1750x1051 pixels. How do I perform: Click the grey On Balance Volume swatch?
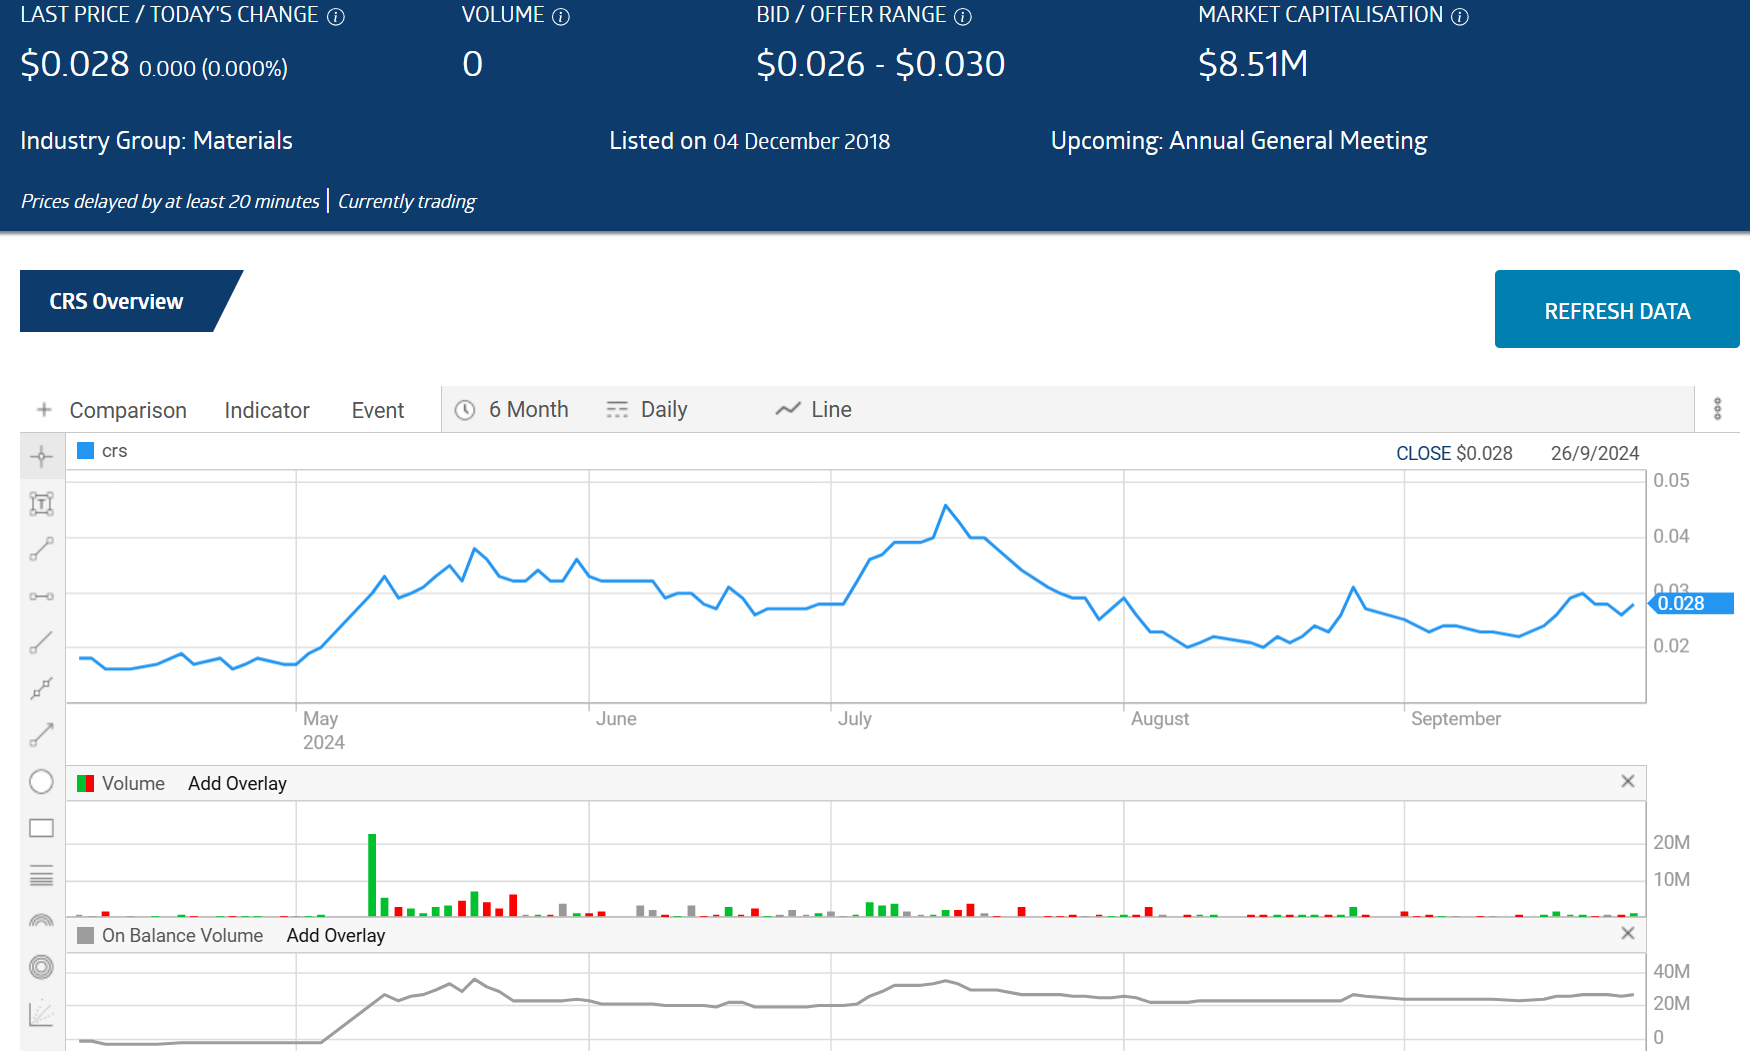86,935
